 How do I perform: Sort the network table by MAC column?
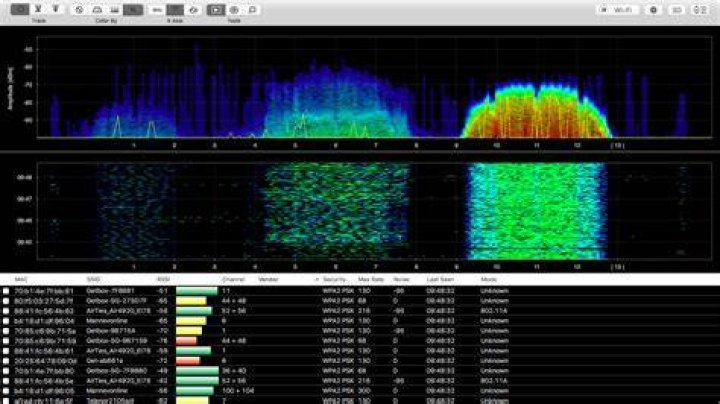coord(21,279)
